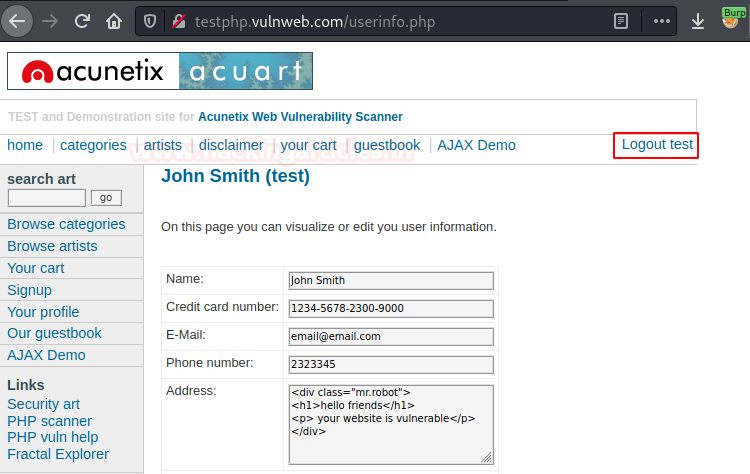The height and width of the screenshot is (474, 750).
Task: Go to the browser home icon
Action: tap(114, 21)
